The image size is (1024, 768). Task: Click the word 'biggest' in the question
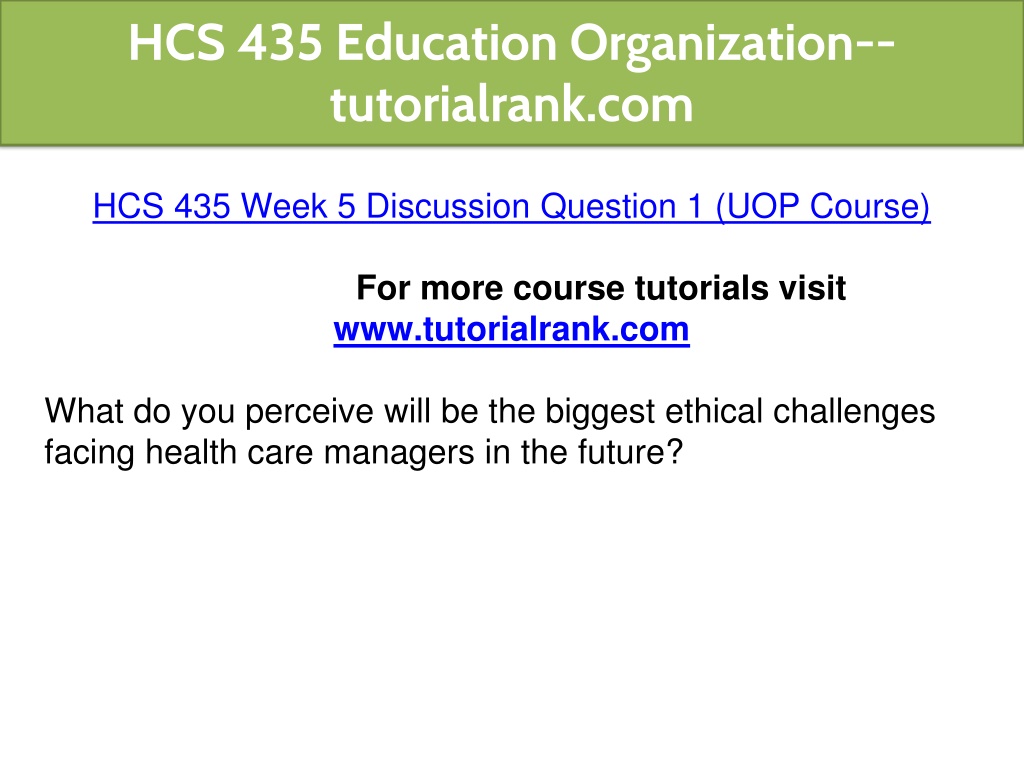click(600, 413)
